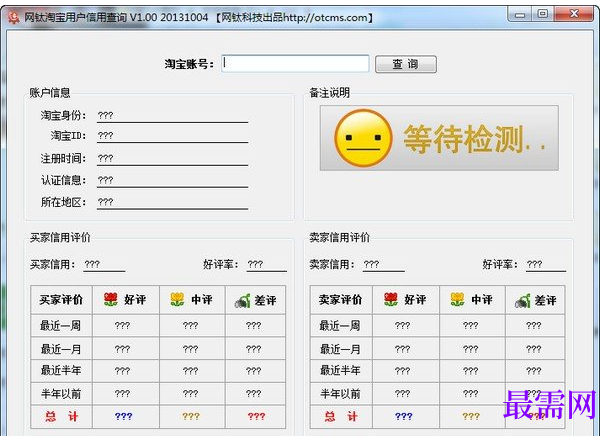Click 最近半年 差评 cell in 买家评价 table
The width and height of the screenshot is (615, 436).
pyautogui.click(x=253, y=371)
